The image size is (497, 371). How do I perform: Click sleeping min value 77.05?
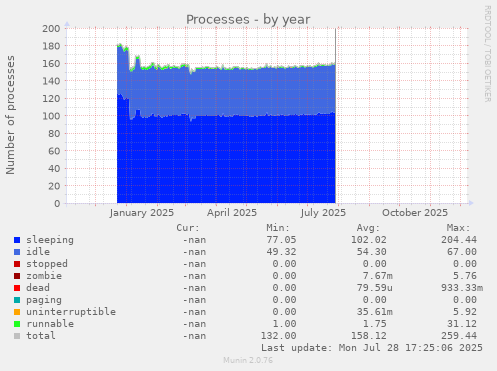tap(281, 240)
